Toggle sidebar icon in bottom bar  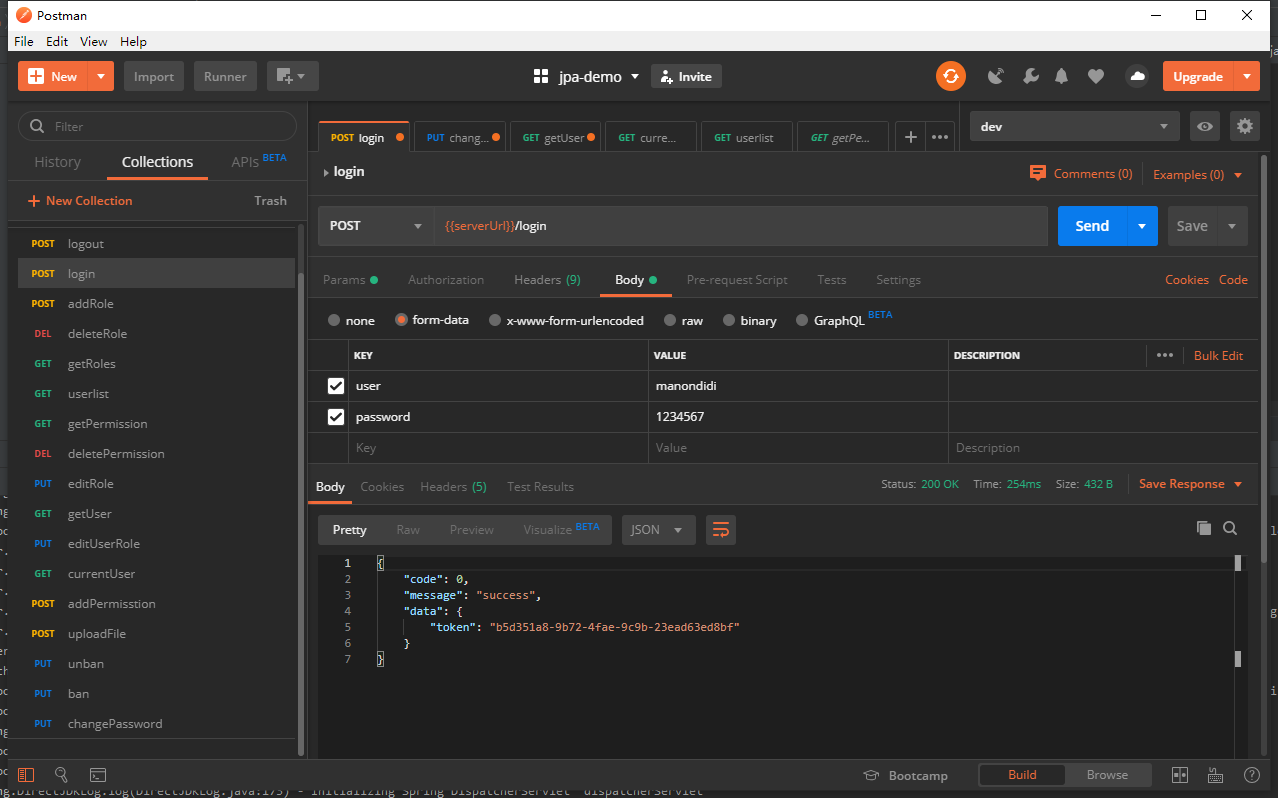pyautogui.click(x=26, y=775)
